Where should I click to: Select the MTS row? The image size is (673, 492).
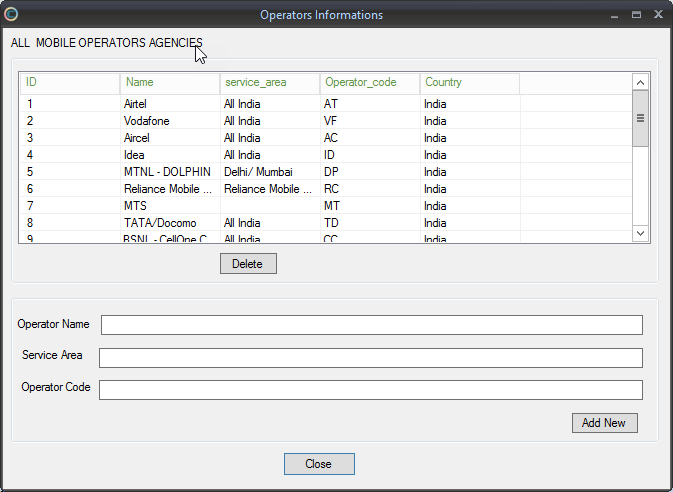326,206
